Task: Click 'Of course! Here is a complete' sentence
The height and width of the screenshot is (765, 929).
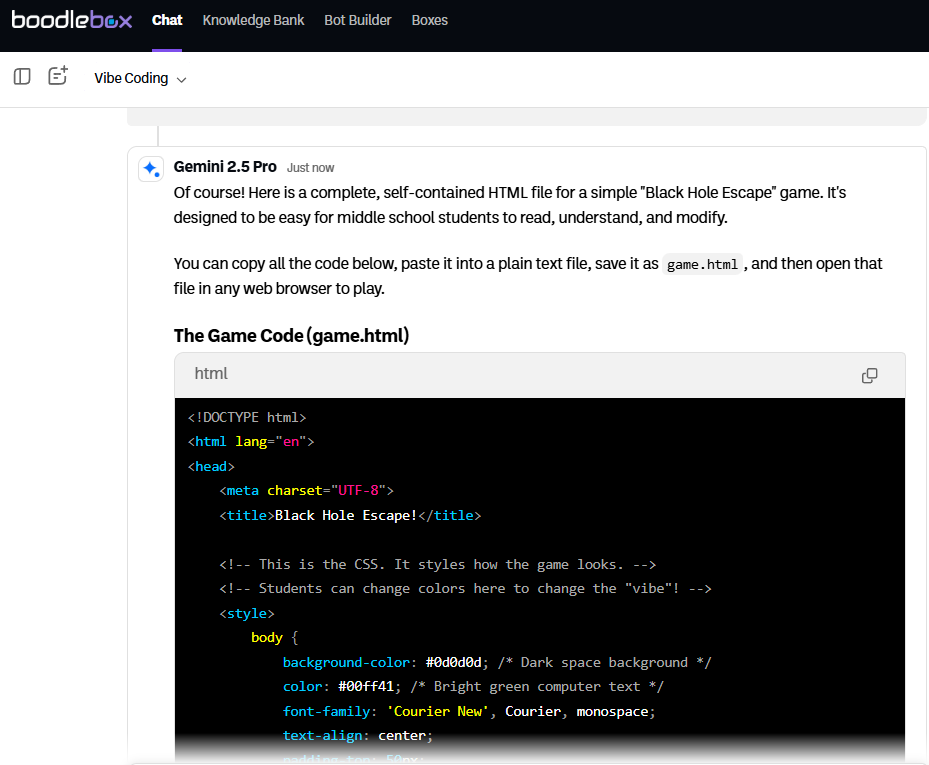Action: 510,205
